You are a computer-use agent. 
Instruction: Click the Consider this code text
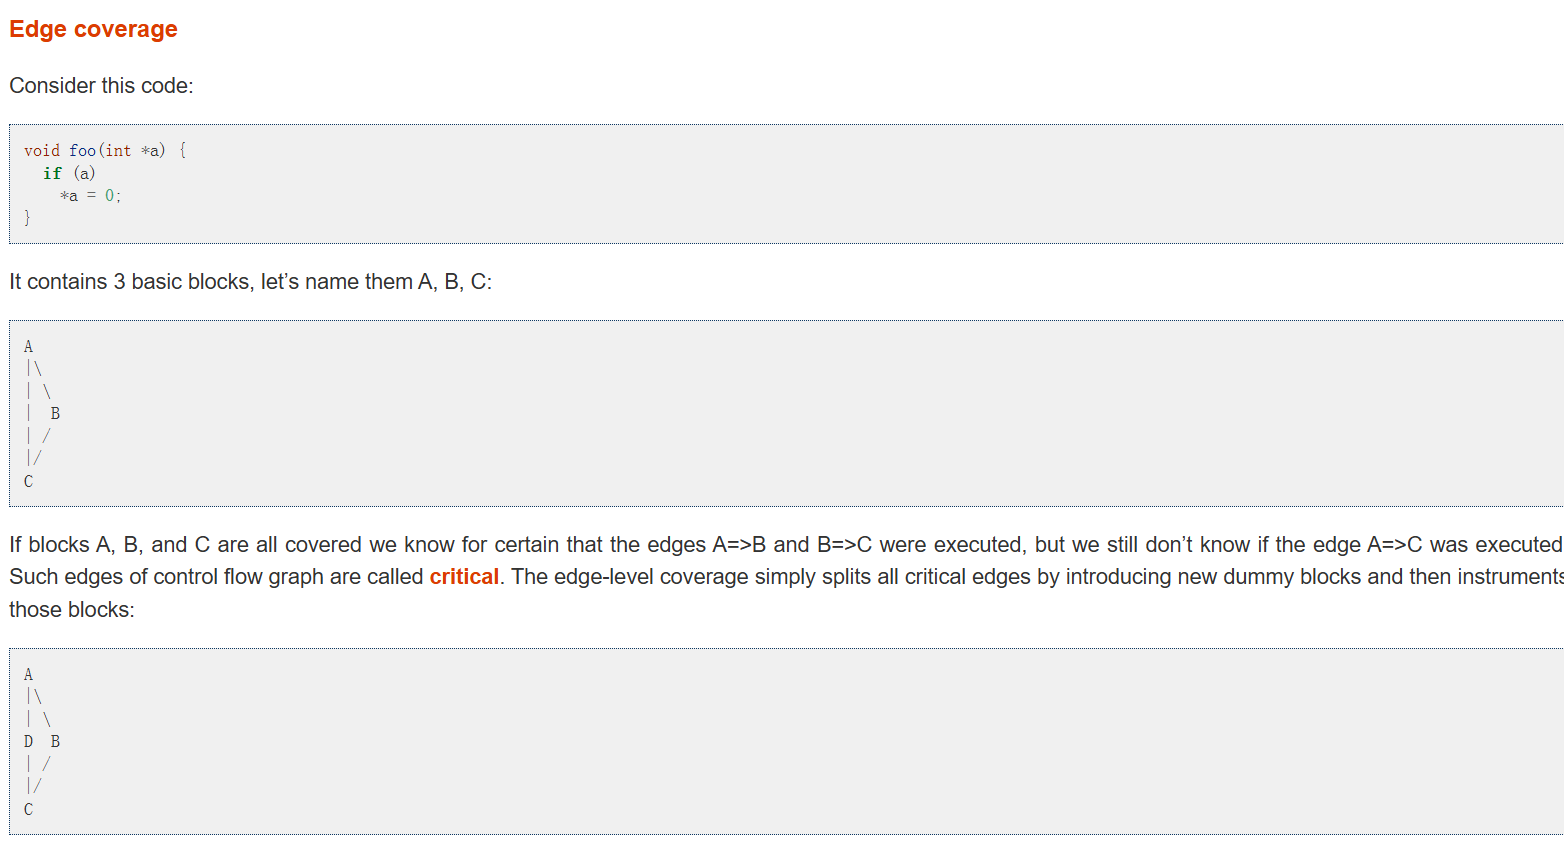coord(101,86)
